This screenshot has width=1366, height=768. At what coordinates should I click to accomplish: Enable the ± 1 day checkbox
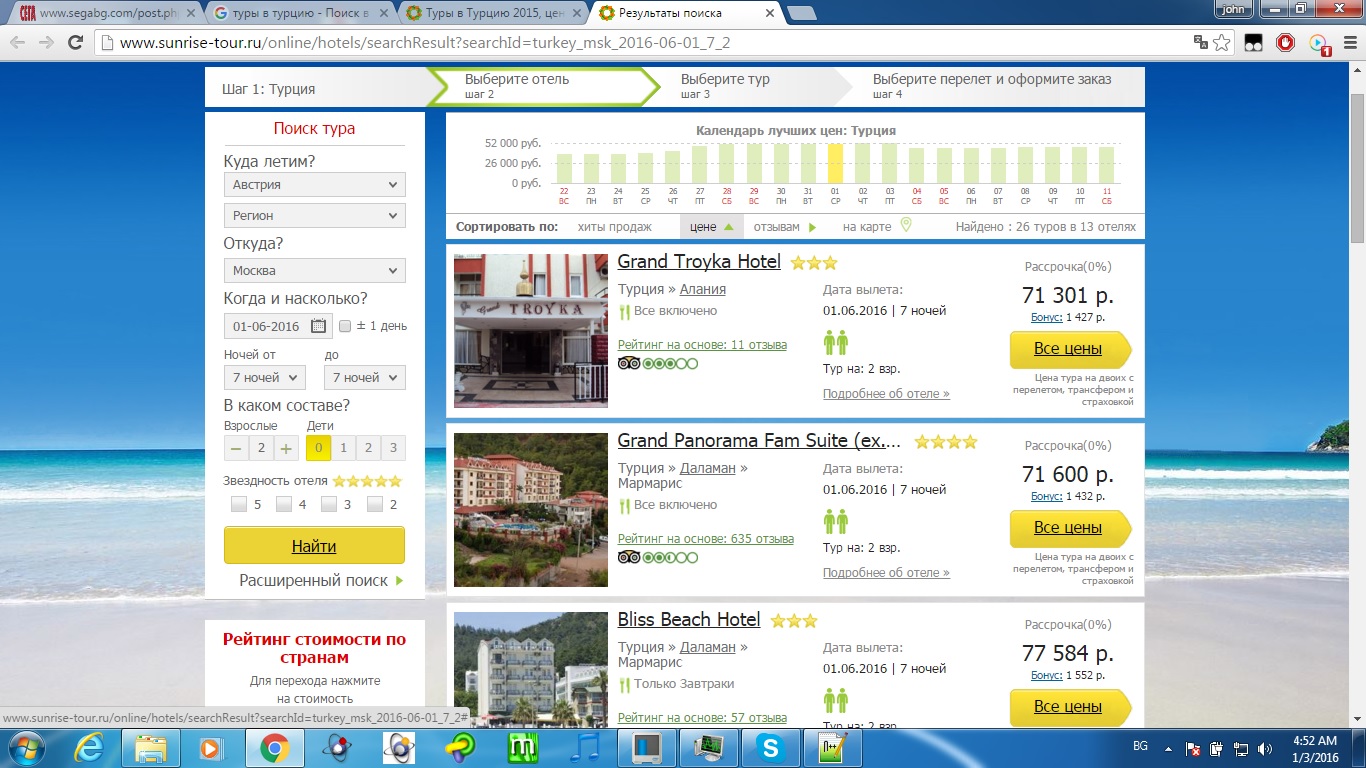pyautogui.click(x=345, y=326)
